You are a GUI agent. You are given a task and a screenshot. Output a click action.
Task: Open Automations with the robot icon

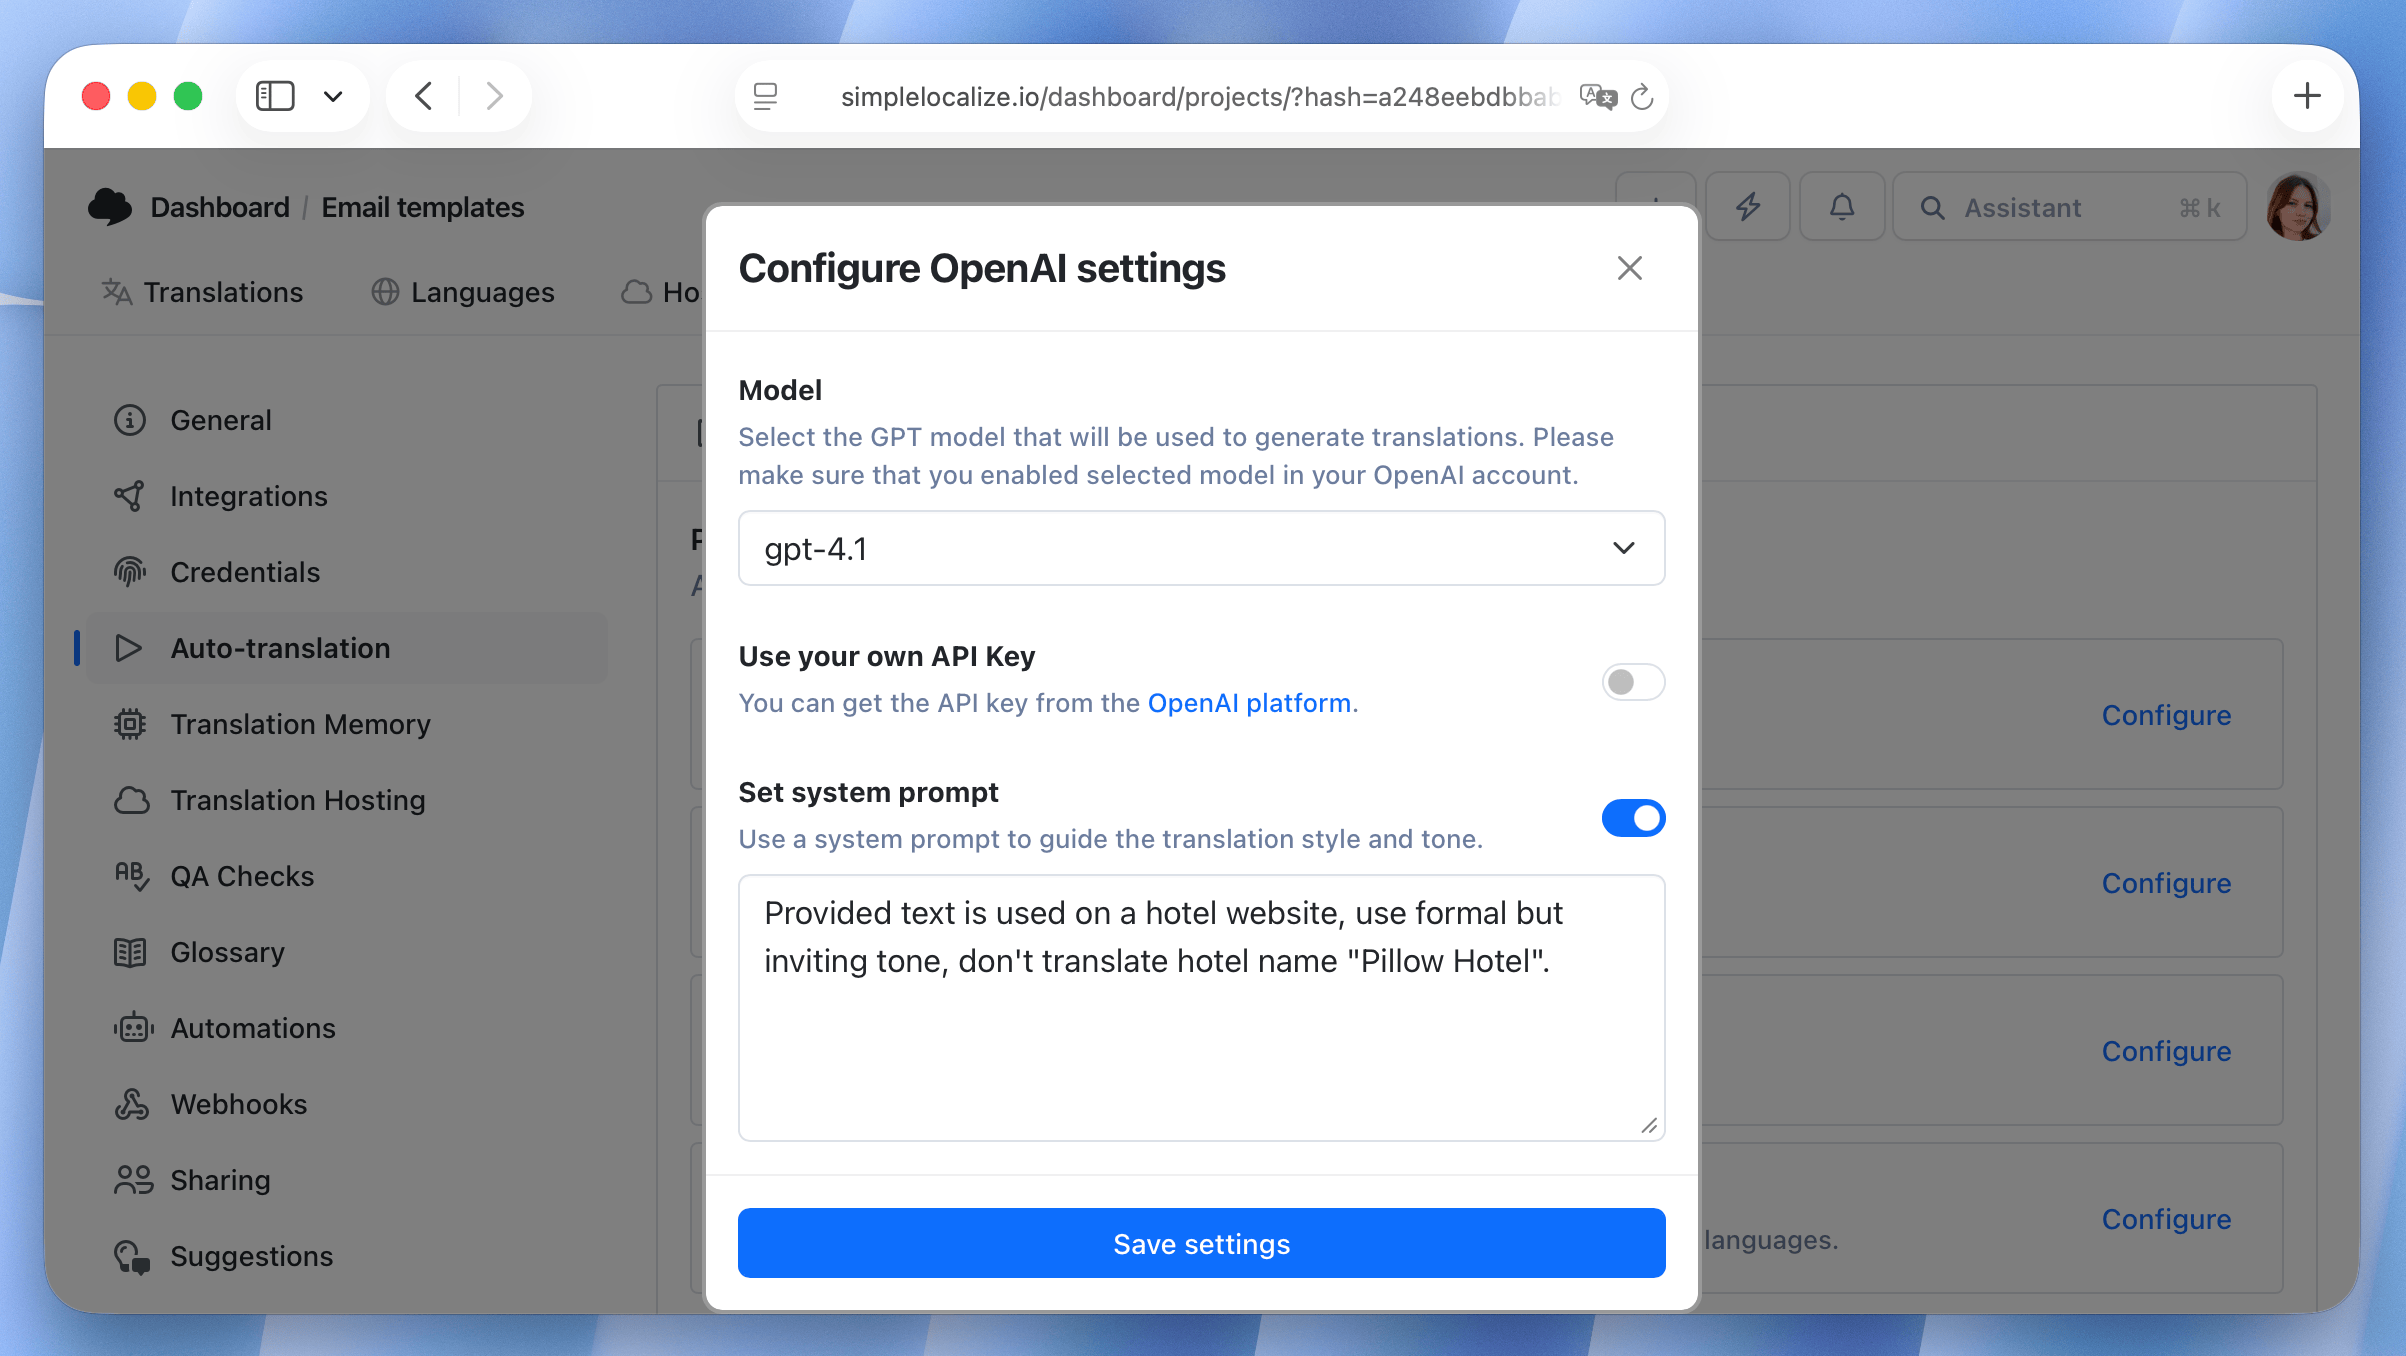pyautogui.click(x=252, y=1028)
